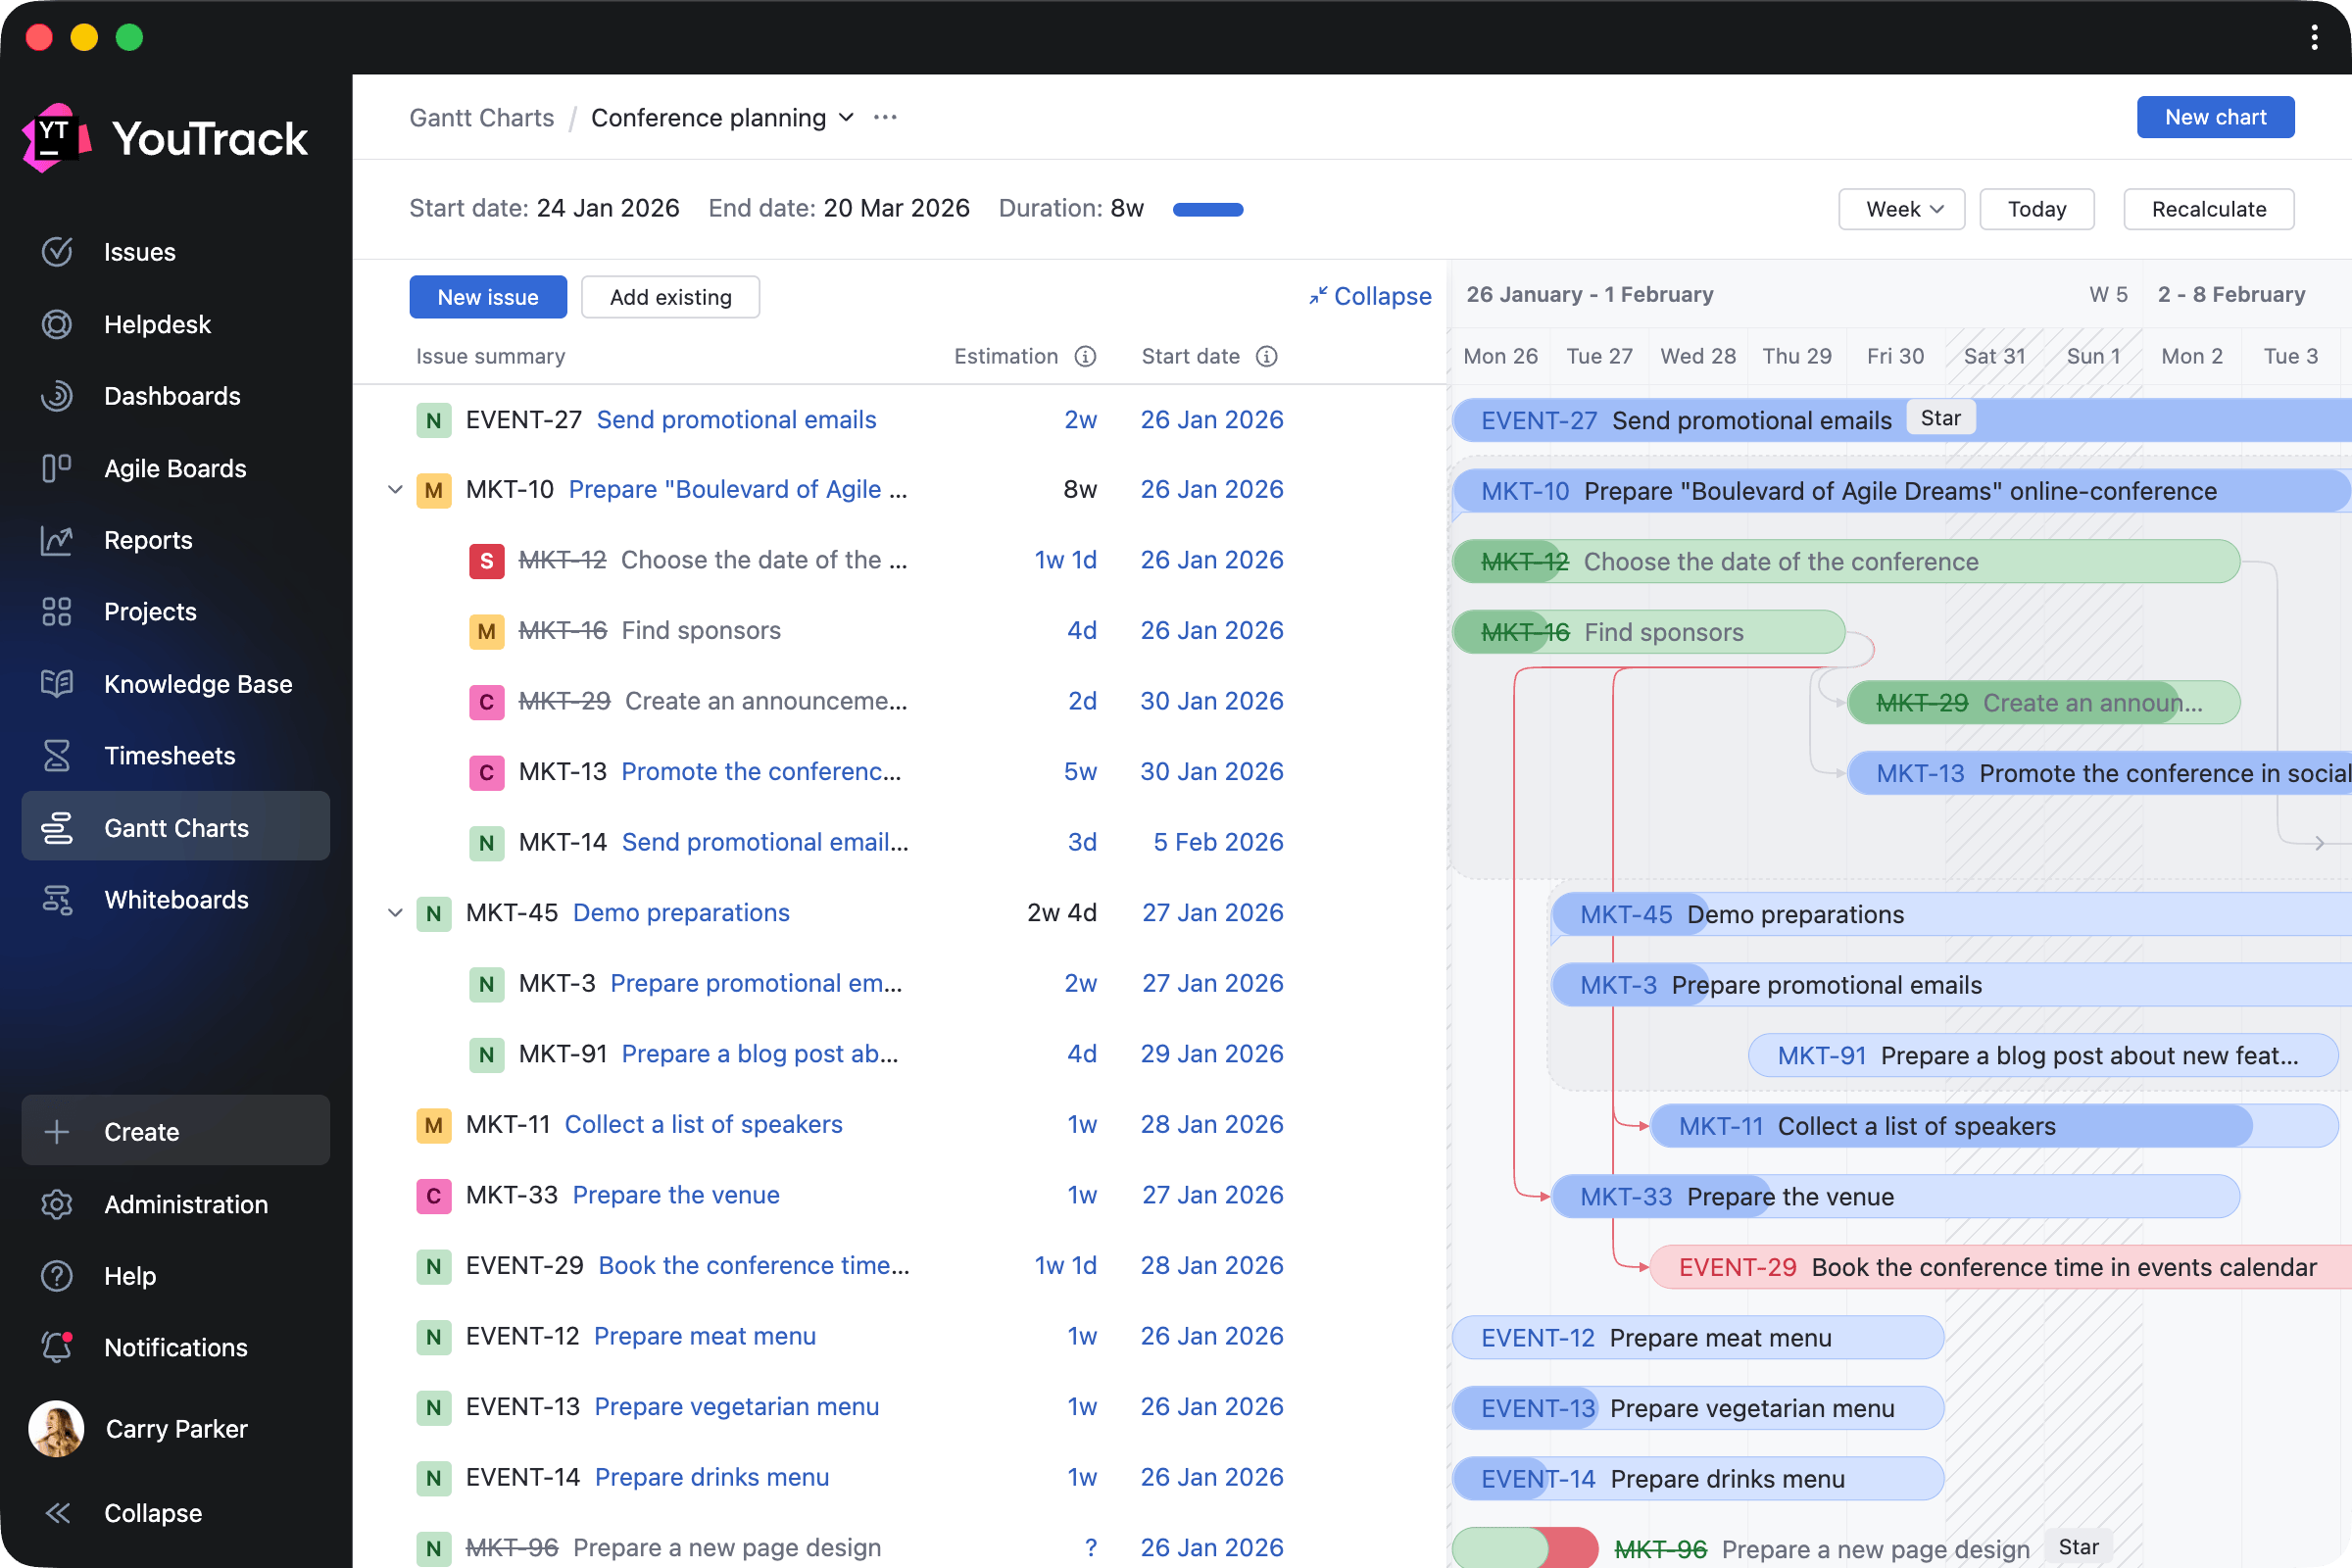This screenshot has height=1568, width=2352.
Task: Go to Gantt Charts in sidebar
Action: click(x=176, y=827)
